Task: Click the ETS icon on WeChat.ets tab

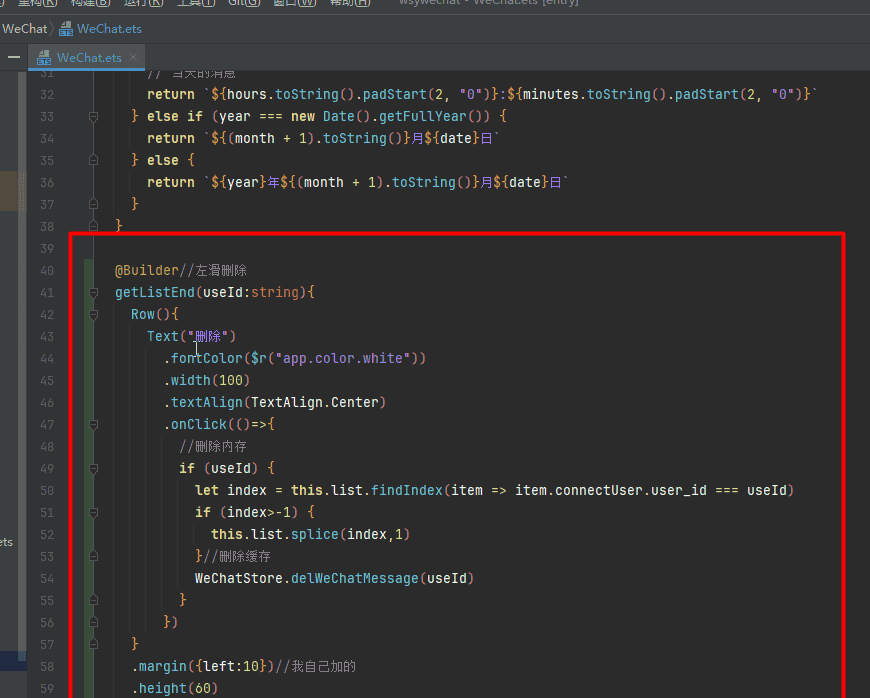Action: click(x=44, y=57)
